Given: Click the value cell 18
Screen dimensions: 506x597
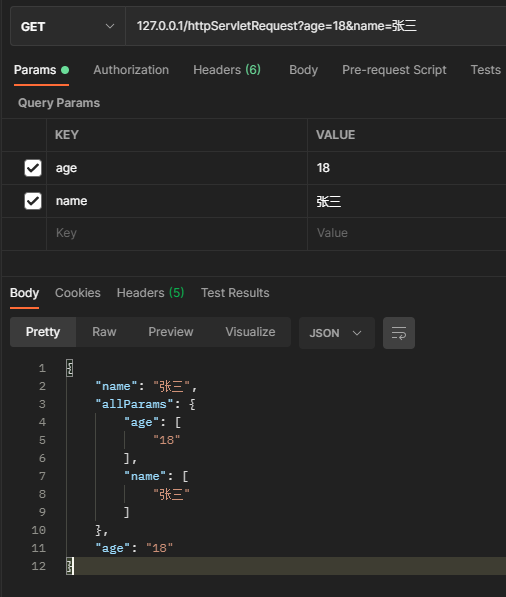Looking at the screenshot, I should 407,168.
